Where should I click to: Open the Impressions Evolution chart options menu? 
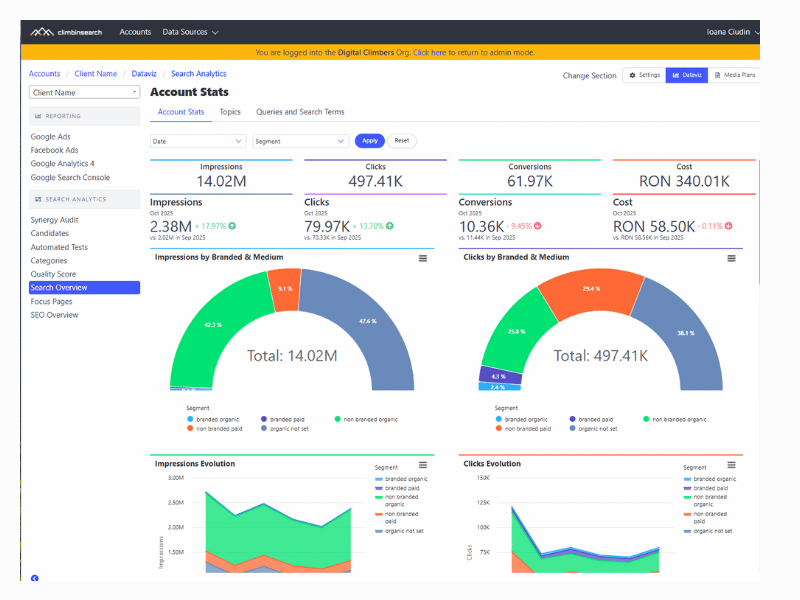(423, 464)
